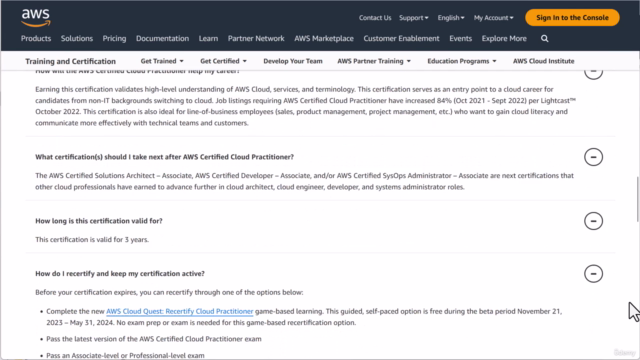The height and width of the screenshot is (360, 640).
Task: Click 'What certification(s) should I take next' question
Action: (164, 157)
